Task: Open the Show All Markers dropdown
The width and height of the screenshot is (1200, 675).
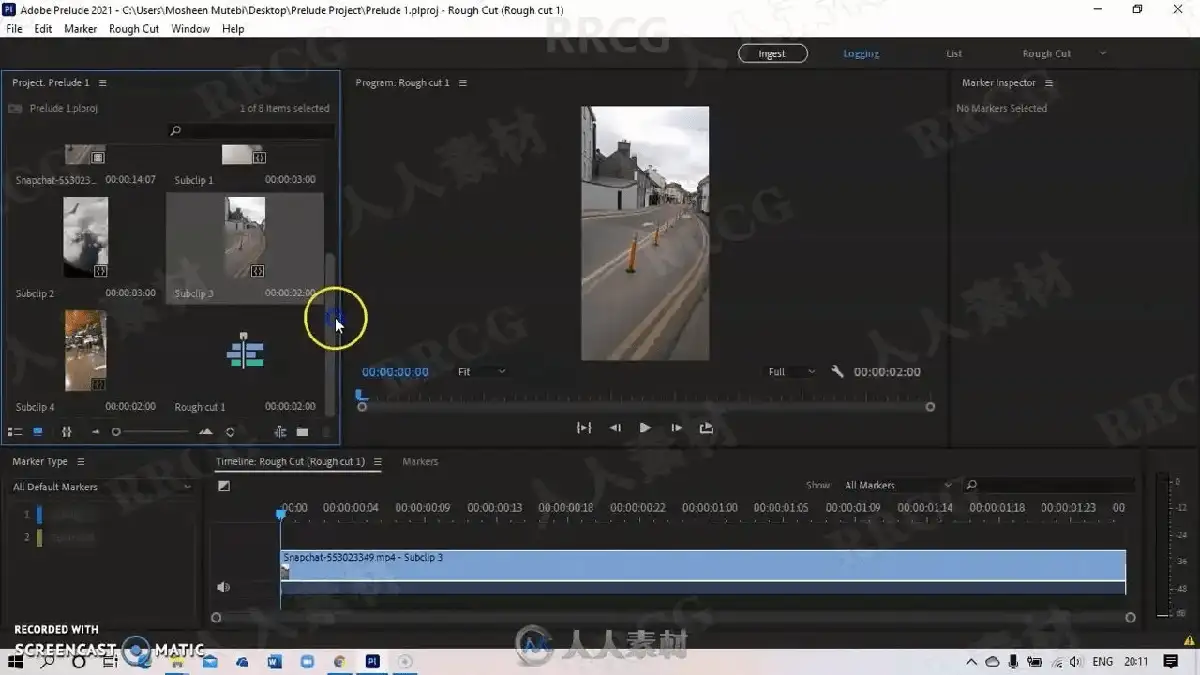Action: [898, 486]
